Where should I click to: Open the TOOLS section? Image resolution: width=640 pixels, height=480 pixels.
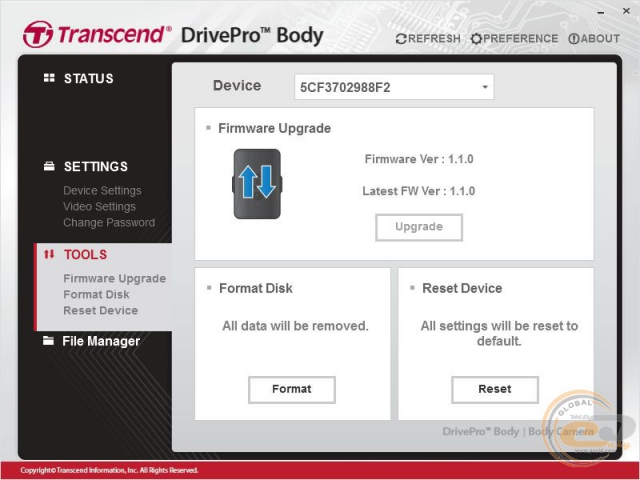pos(85,255)
